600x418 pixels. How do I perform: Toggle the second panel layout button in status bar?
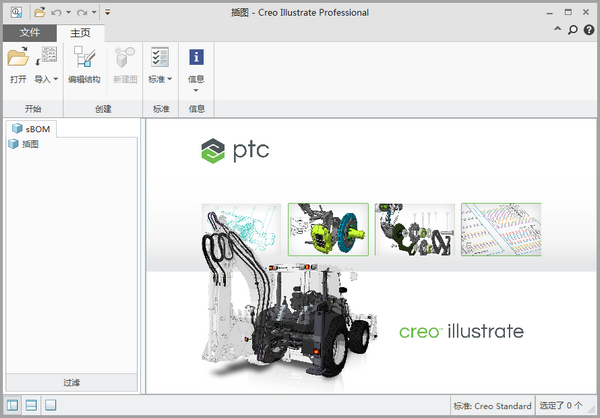[31, 405]
